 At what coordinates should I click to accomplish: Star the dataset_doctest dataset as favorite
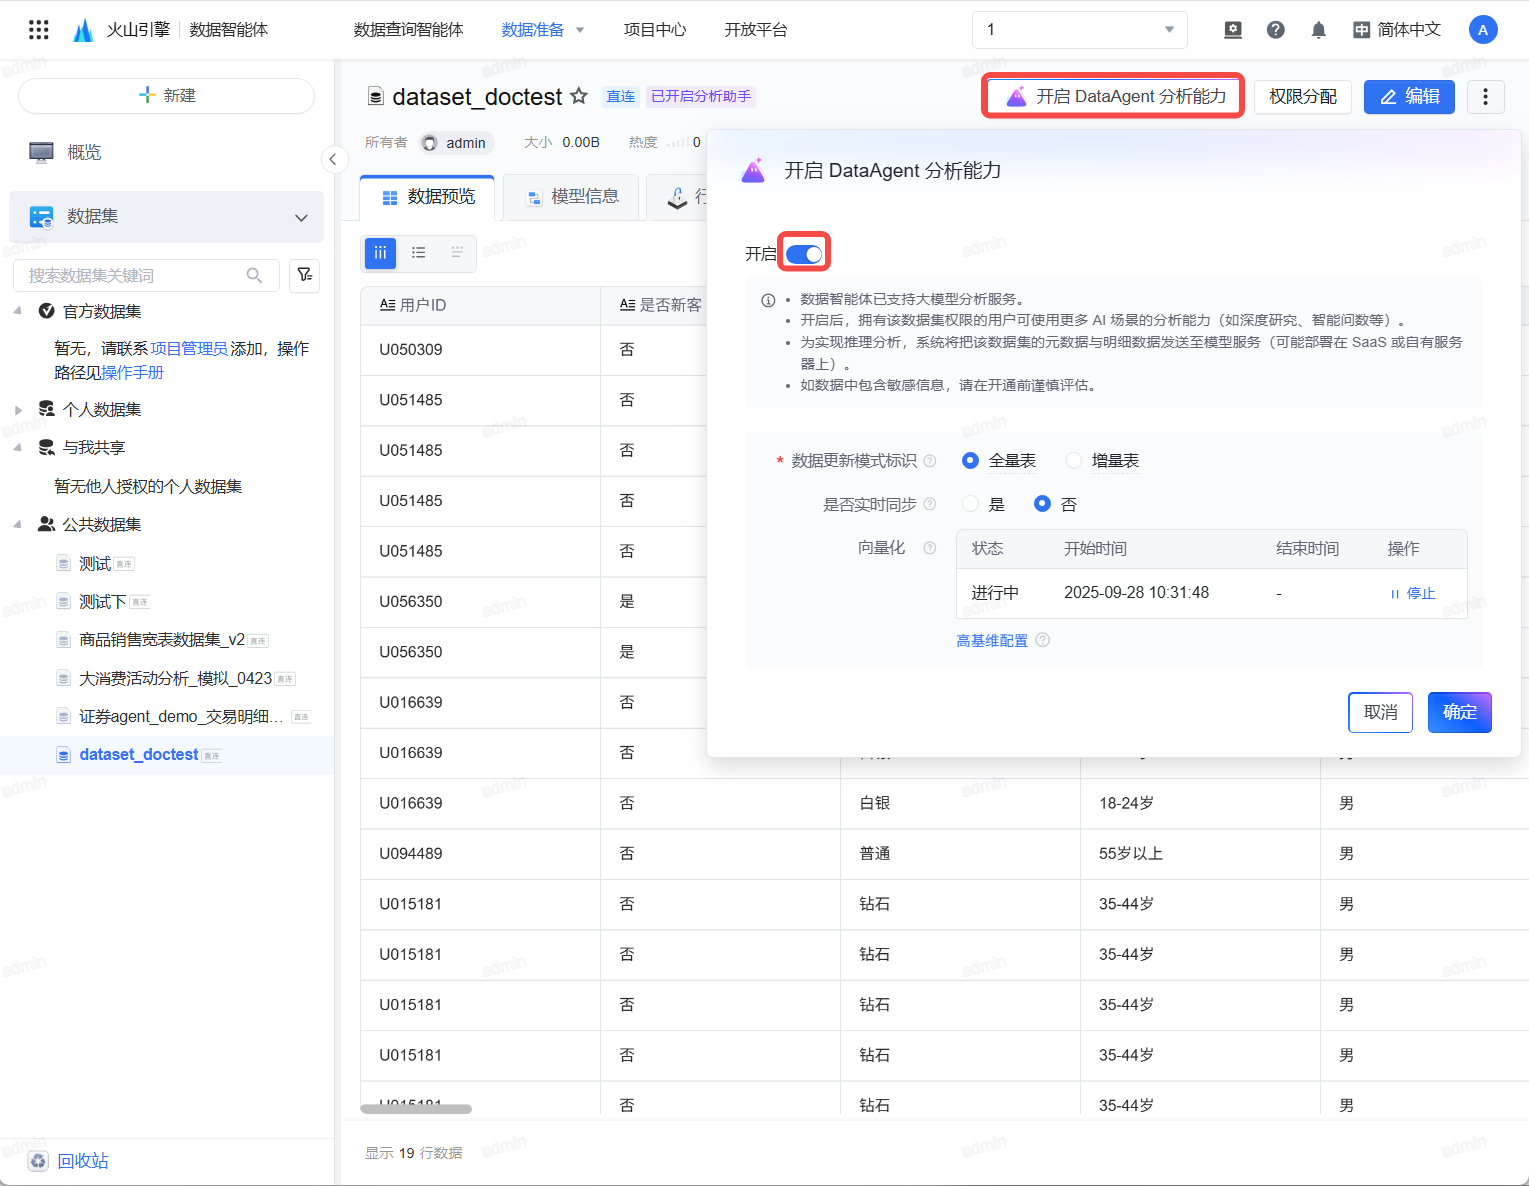(x=579, y=96)
